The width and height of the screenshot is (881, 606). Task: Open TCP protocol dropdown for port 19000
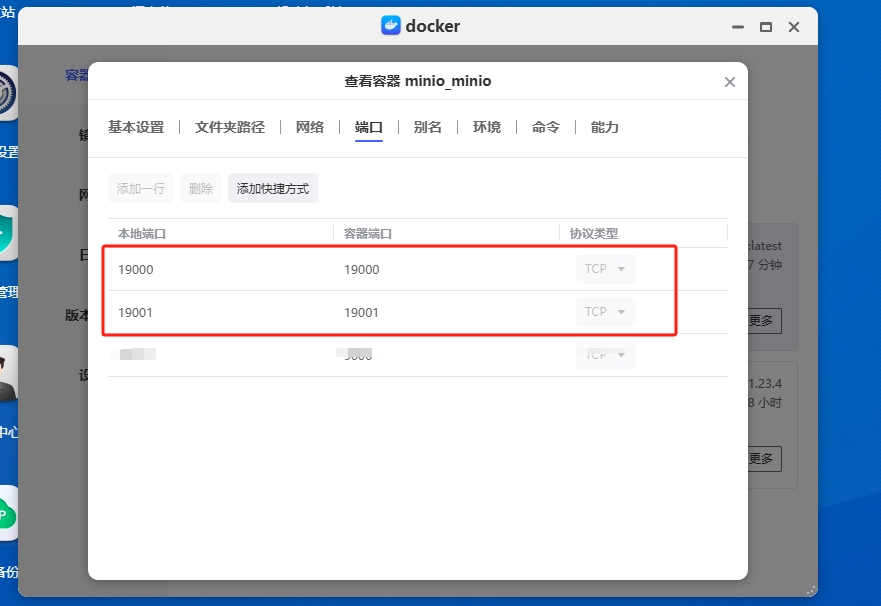[606, 269]
